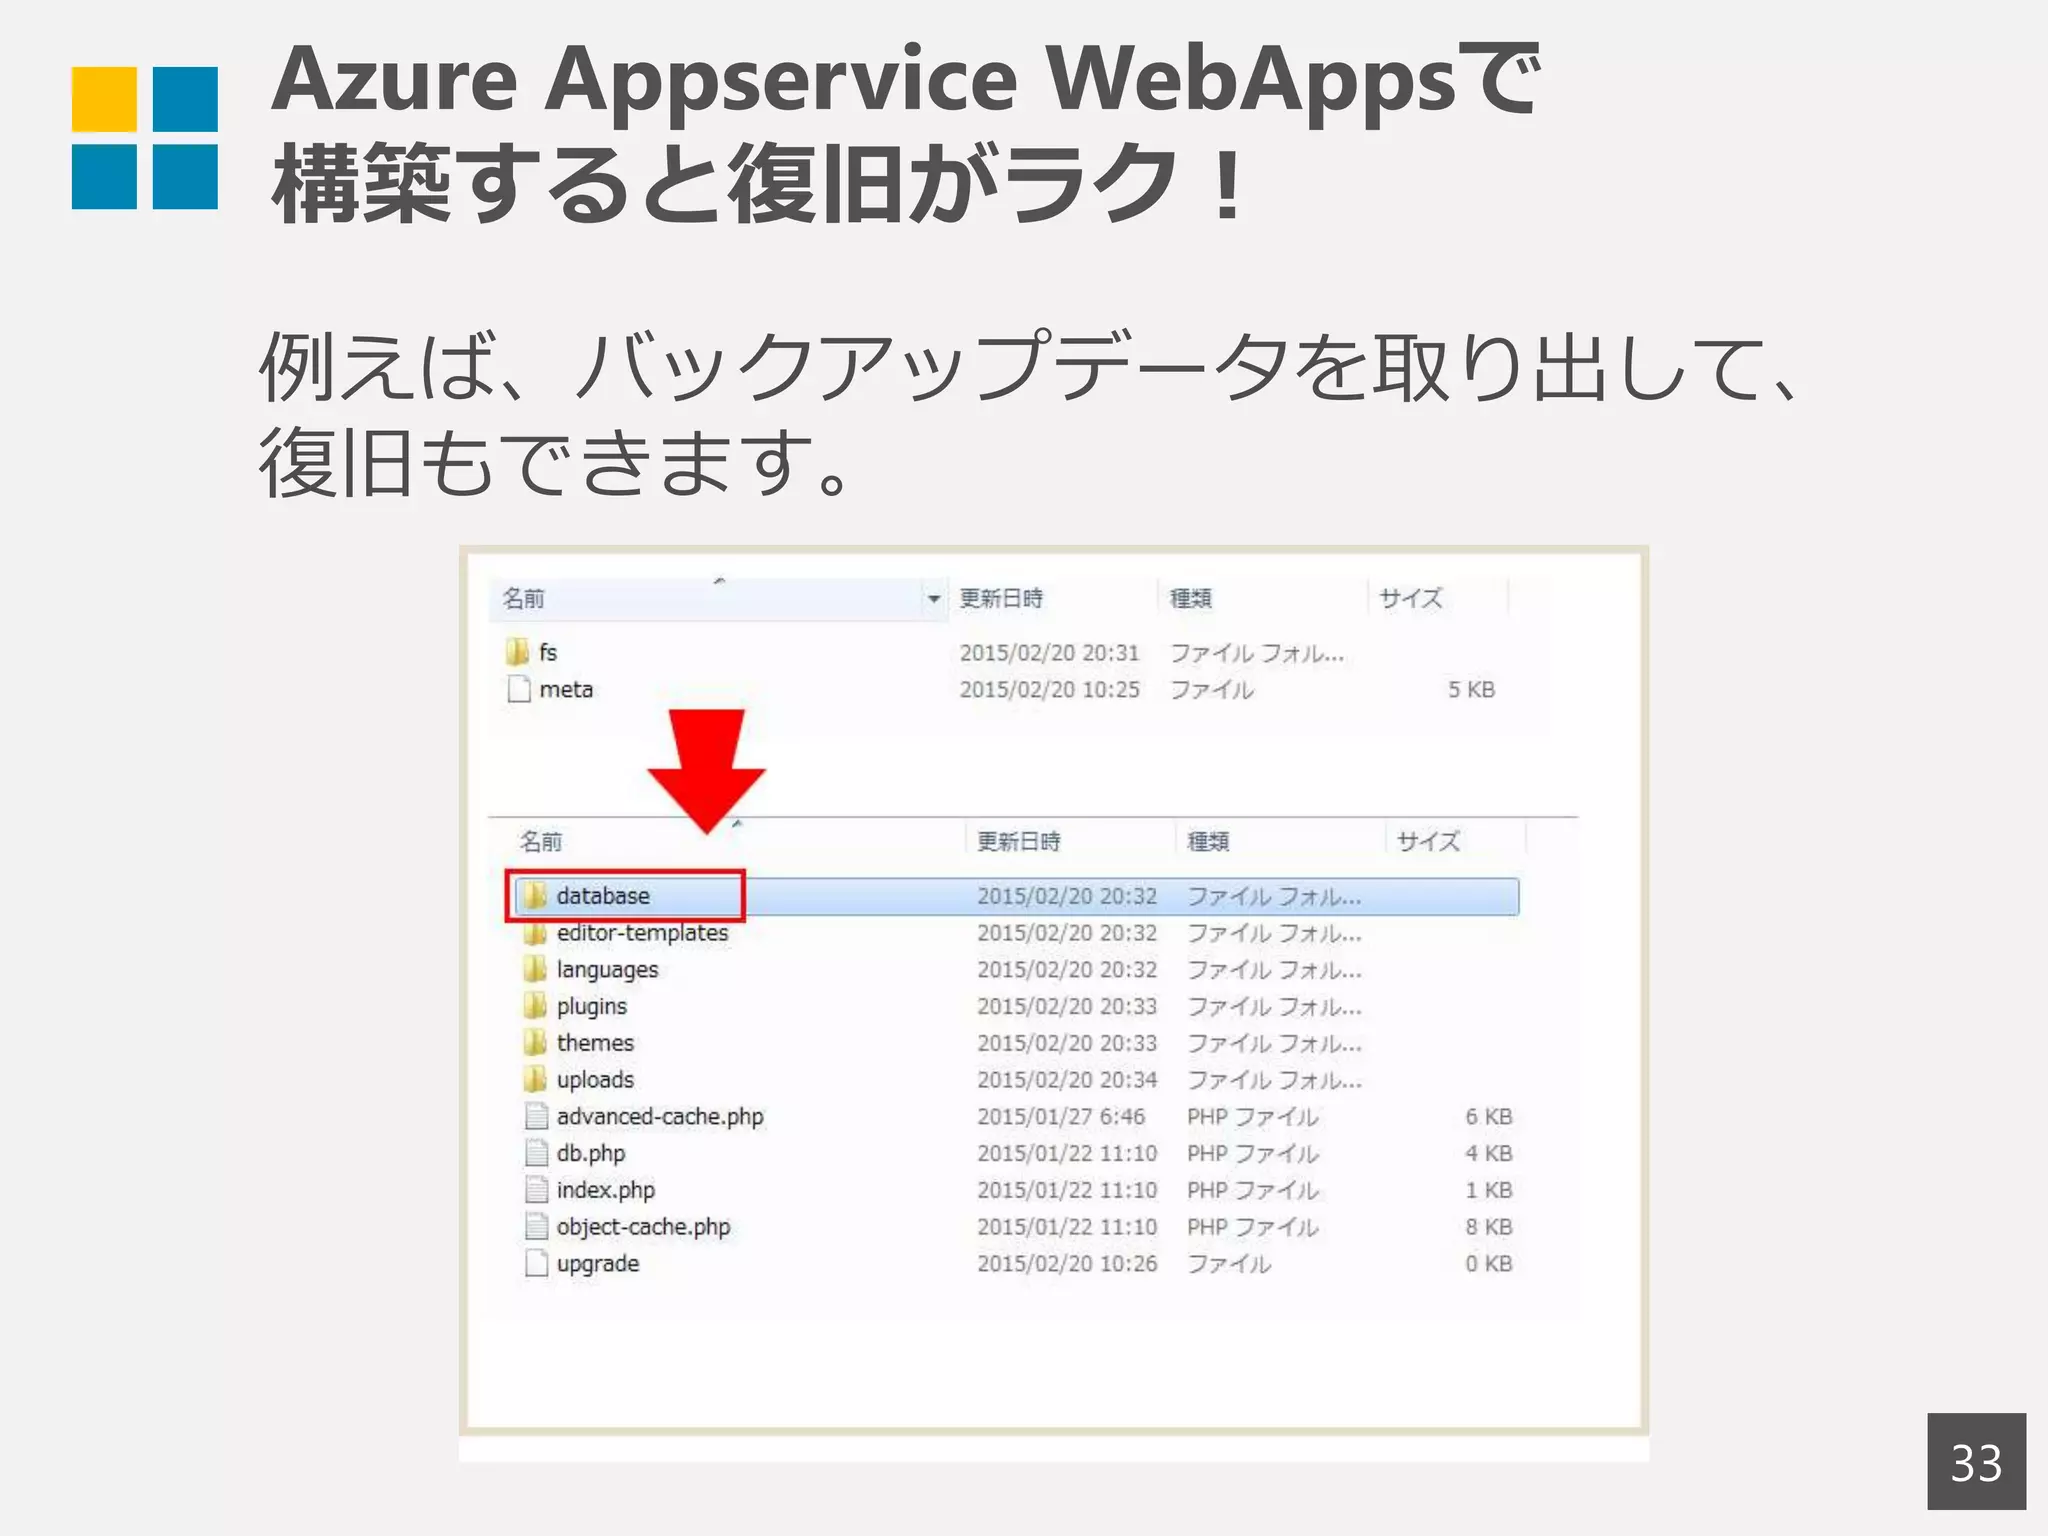
Task: Open the uploads folder icon
Action: [535, 1079]
